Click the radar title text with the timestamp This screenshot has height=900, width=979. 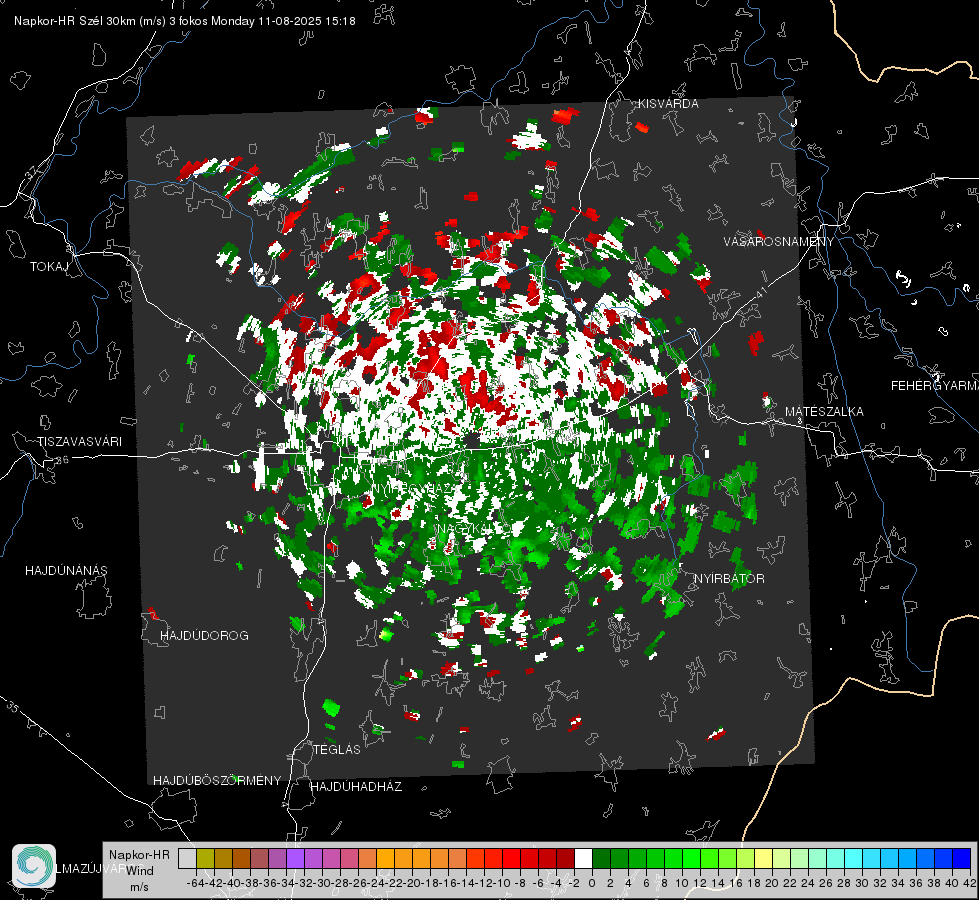185,21
